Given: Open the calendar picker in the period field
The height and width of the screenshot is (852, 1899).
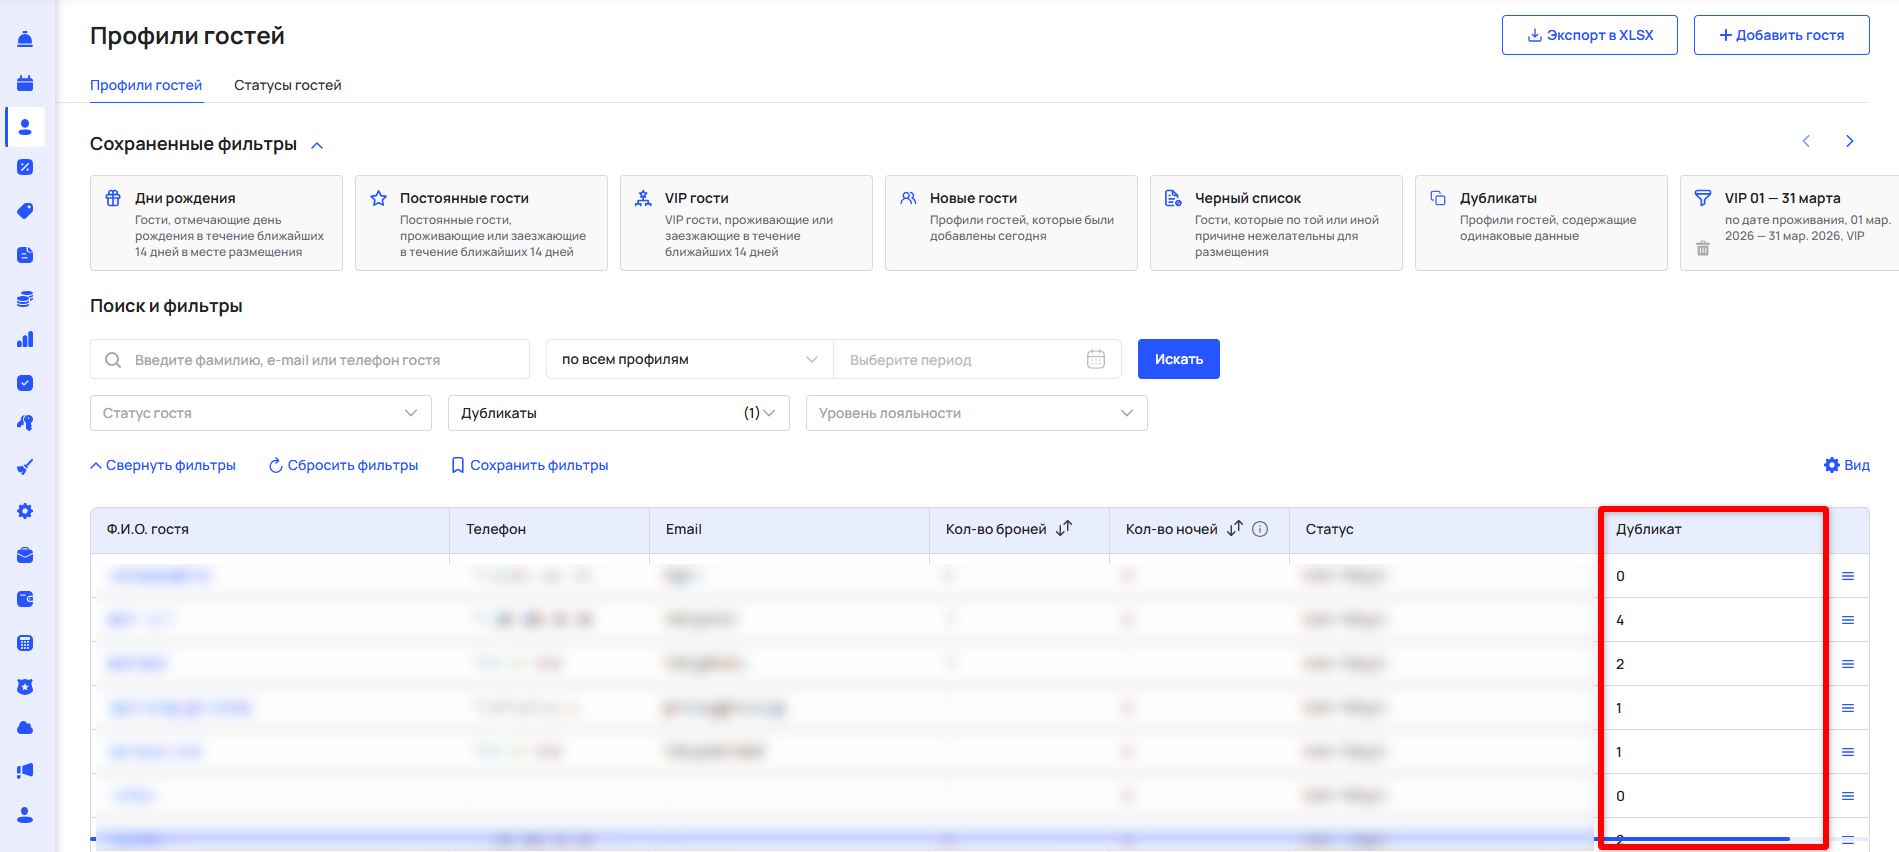Looking at the screenshot, I should point(1096,360).
